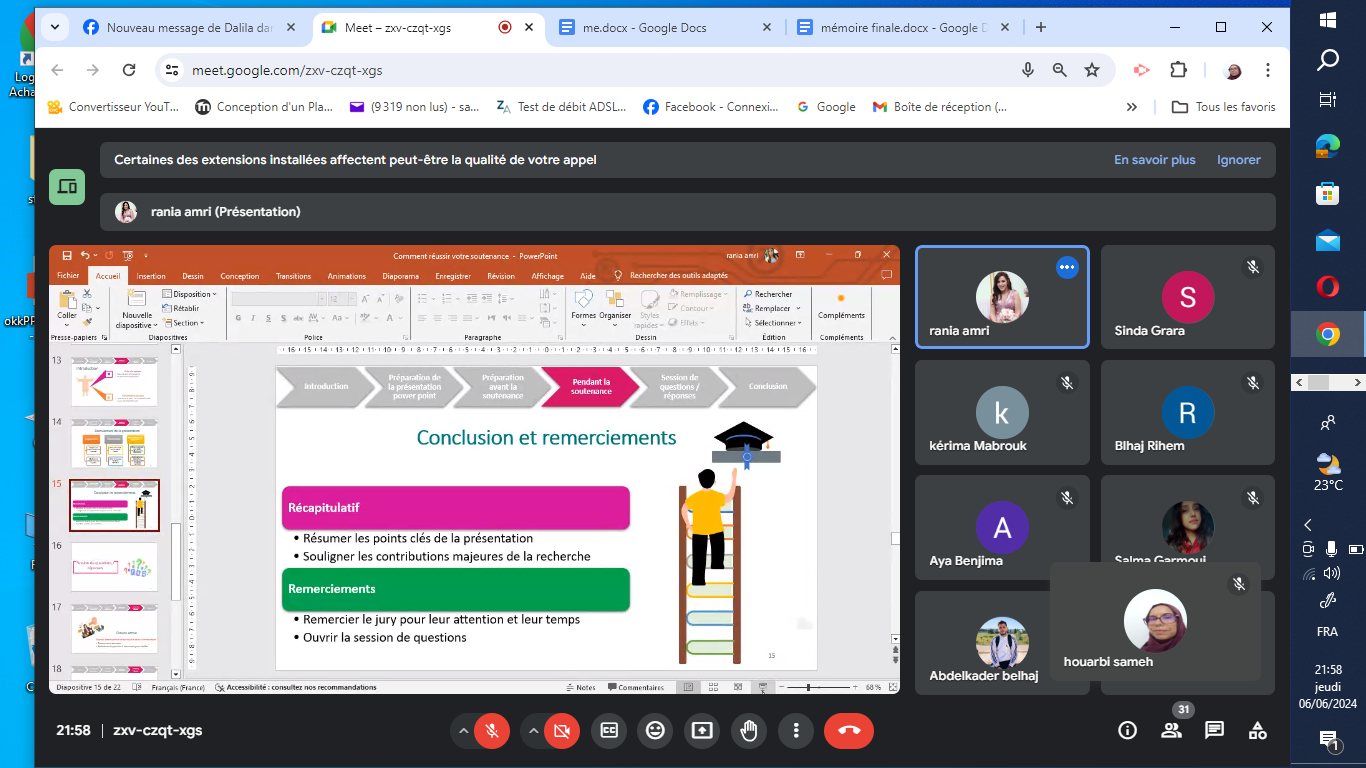1366x768 pixels.
Task: Open the activities panel icon
Action: (x=1257, y=731)
